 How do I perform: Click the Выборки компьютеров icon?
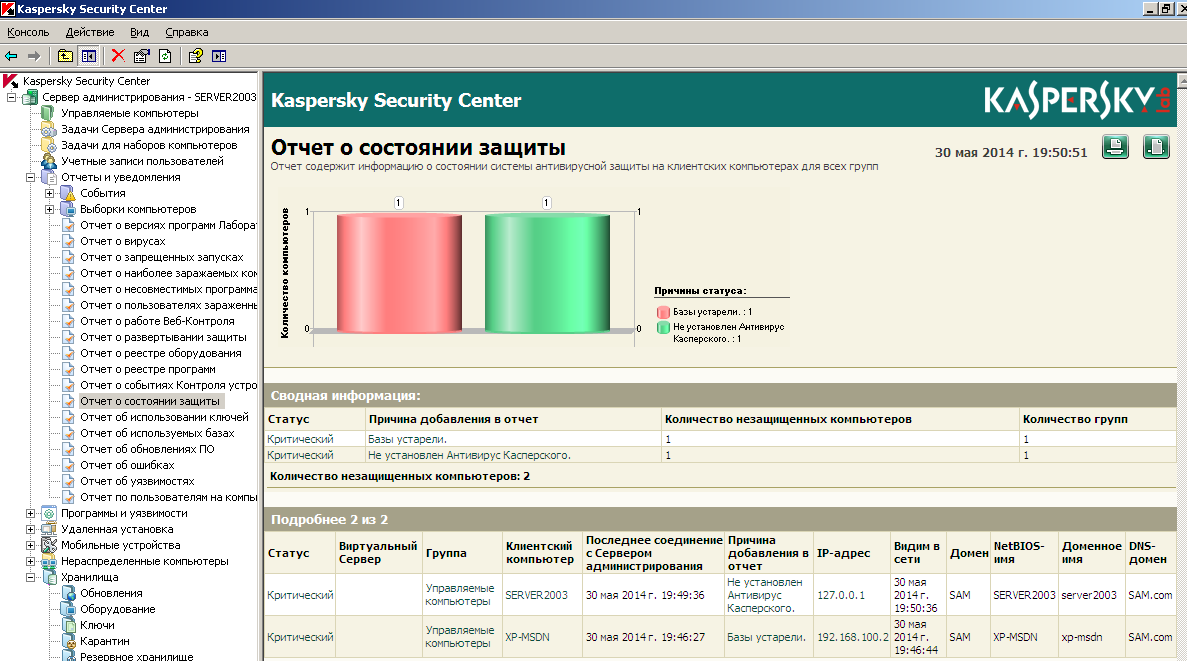click(68, 209)
